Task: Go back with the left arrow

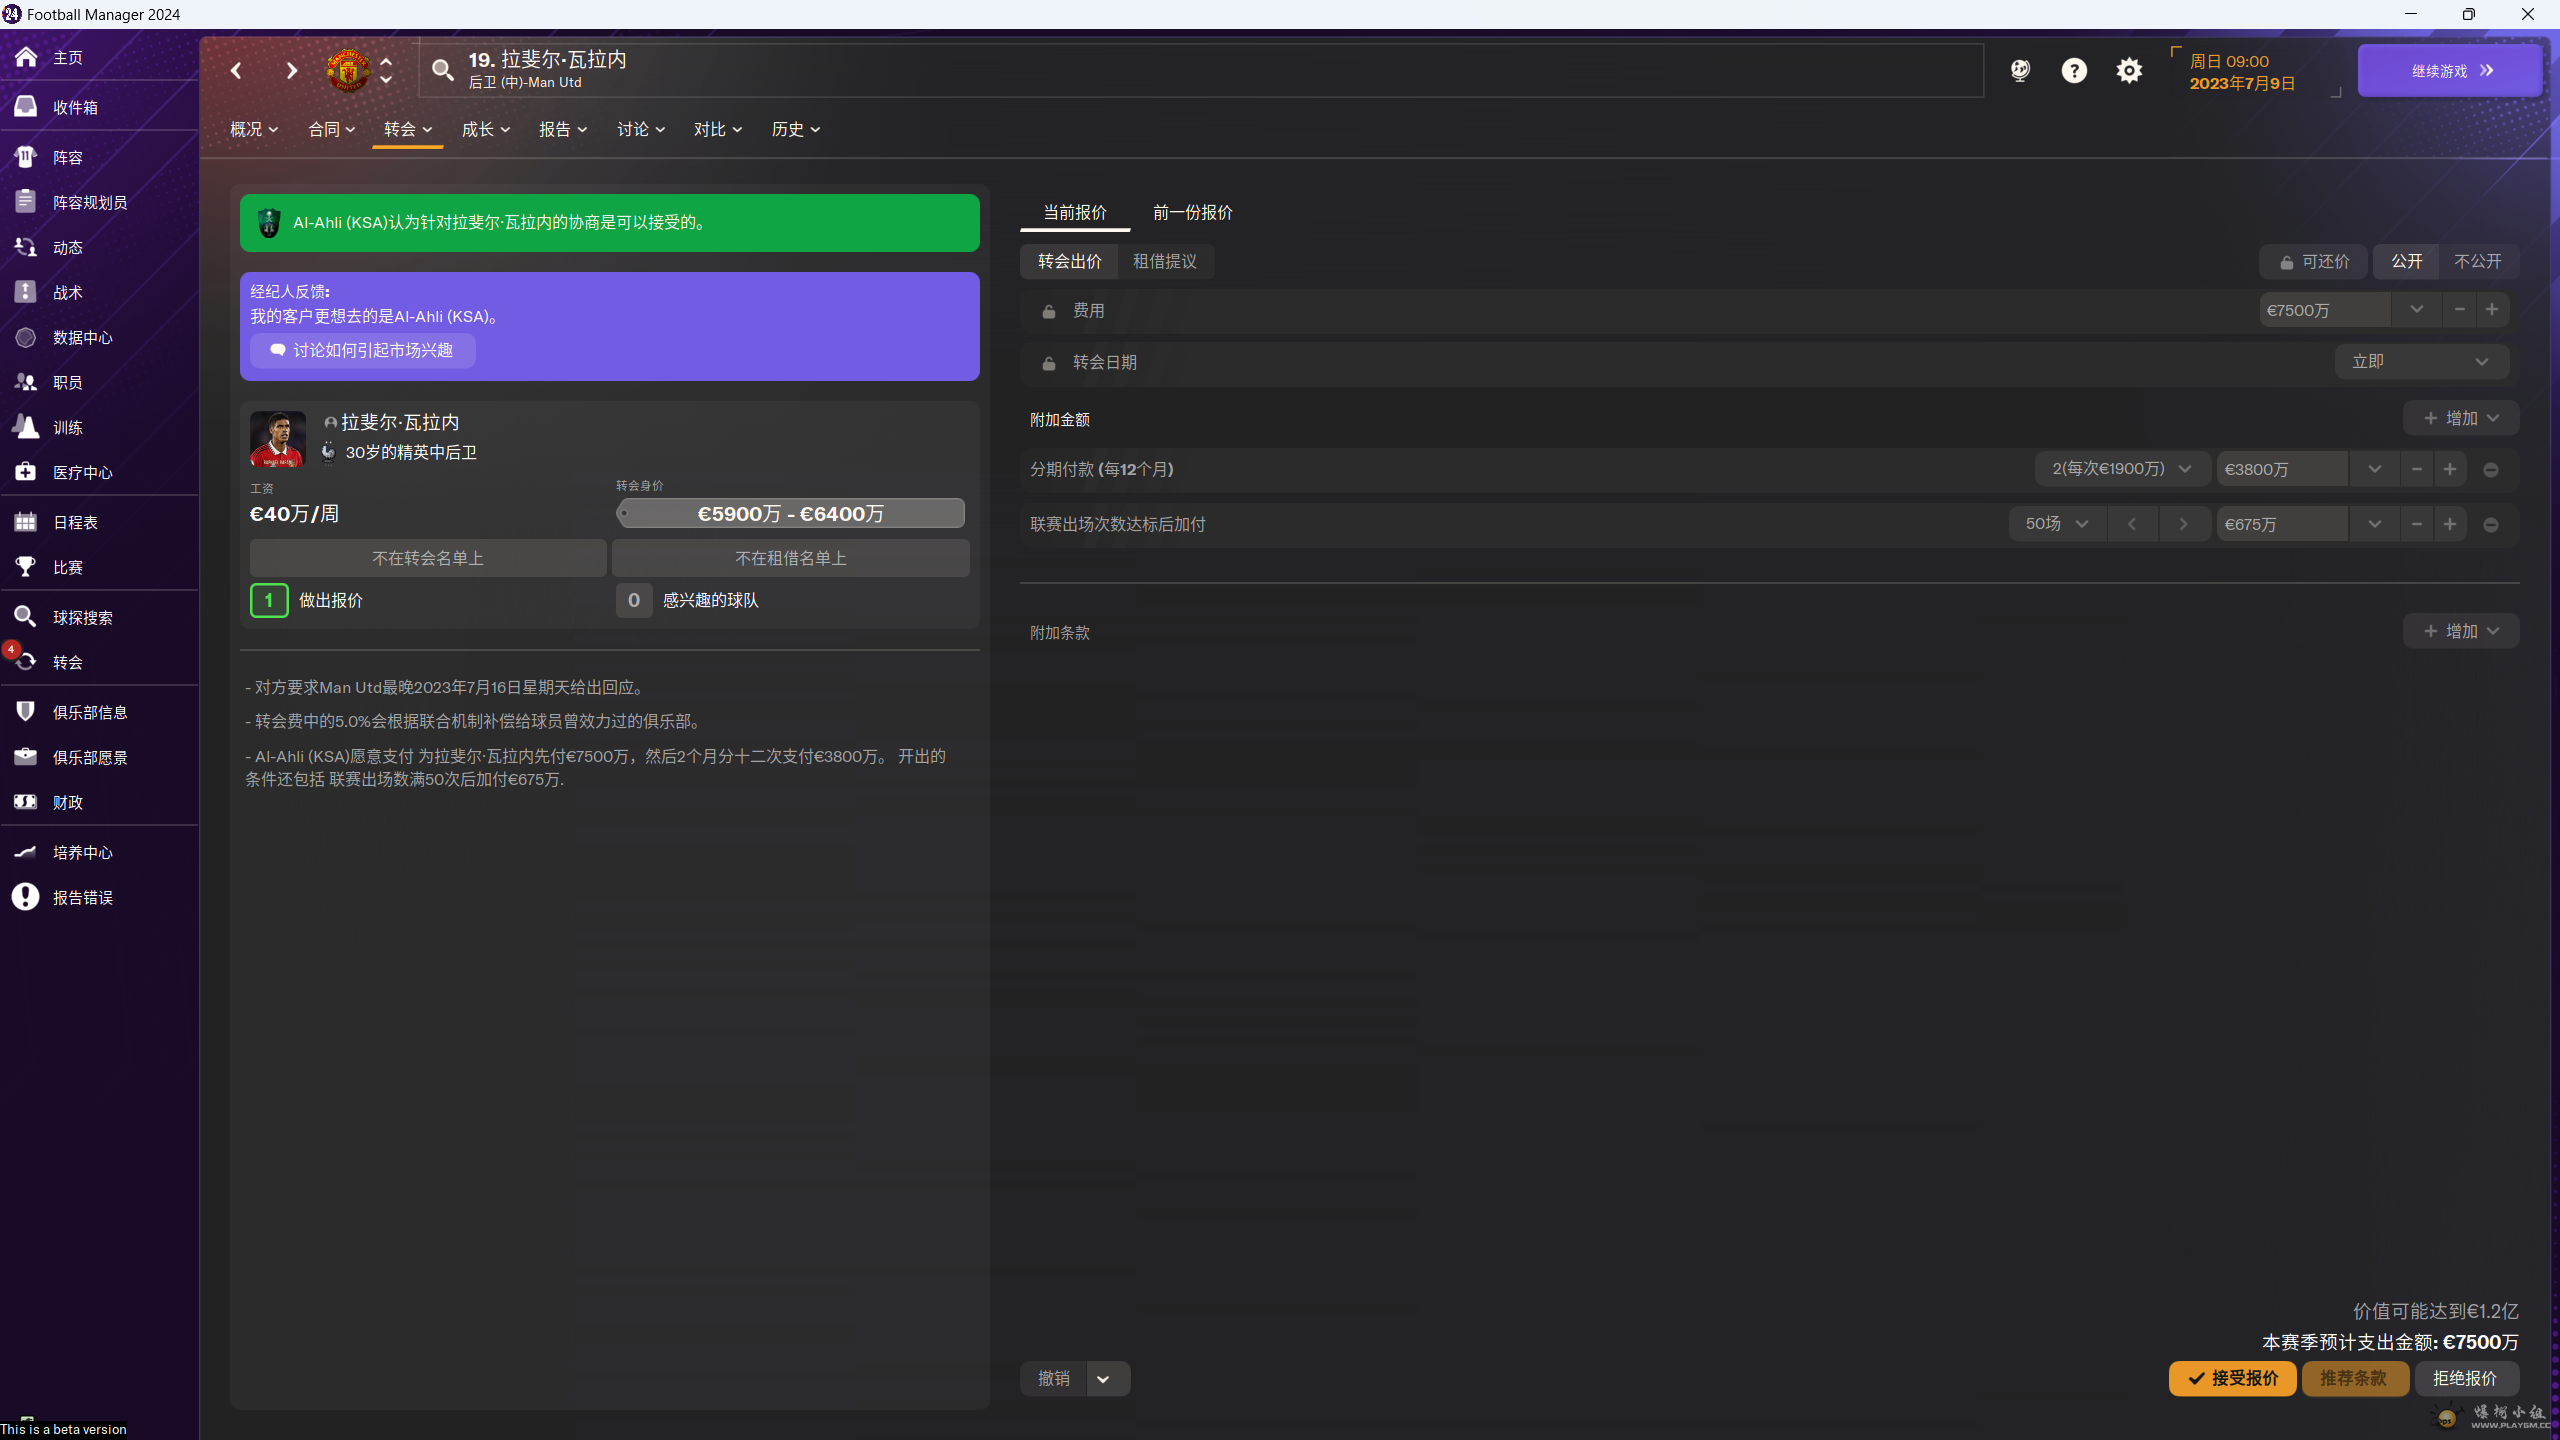Action: click(236, 70)
